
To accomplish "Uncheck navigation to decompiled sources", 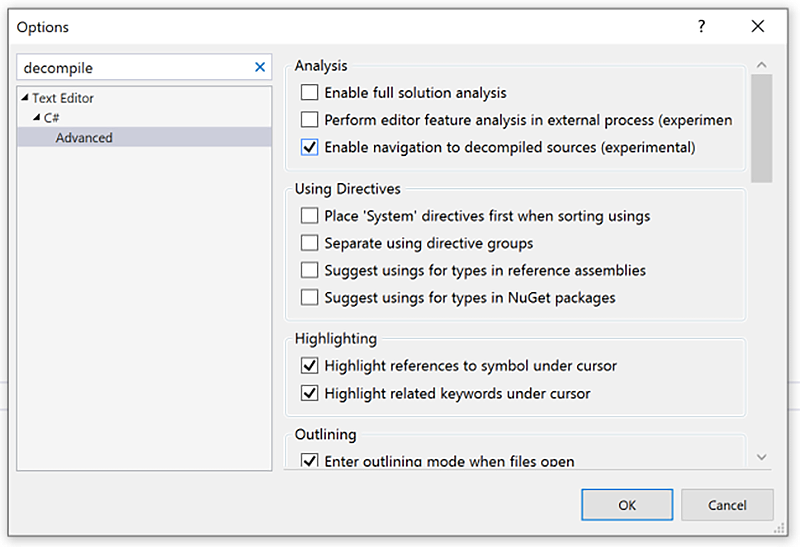I will [310, 147].
